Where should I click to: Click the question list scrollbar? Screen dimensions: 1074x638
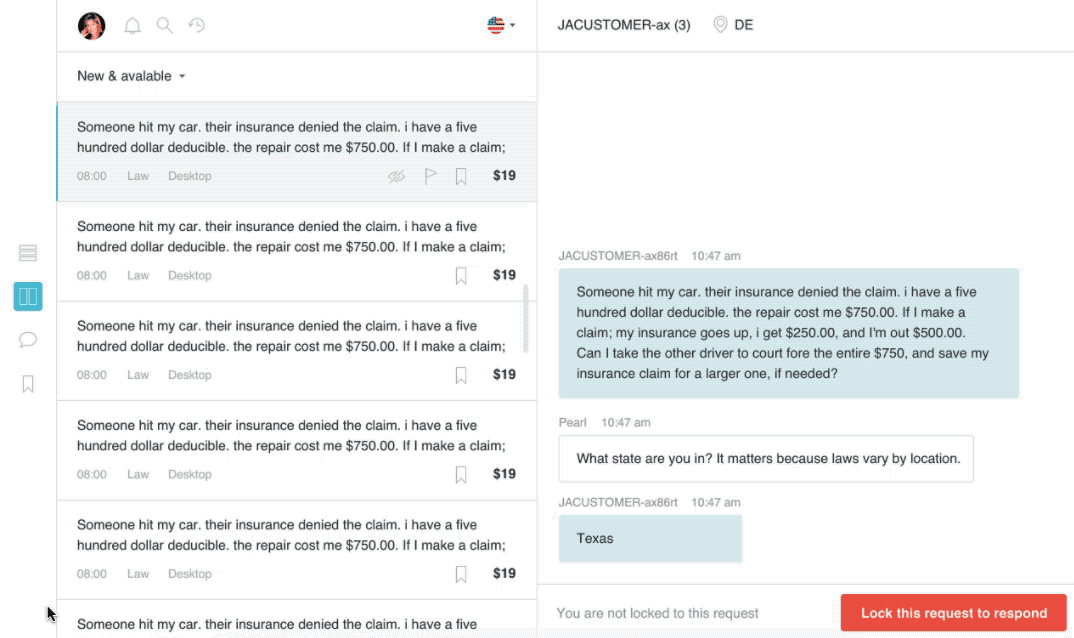pos(526,320)
